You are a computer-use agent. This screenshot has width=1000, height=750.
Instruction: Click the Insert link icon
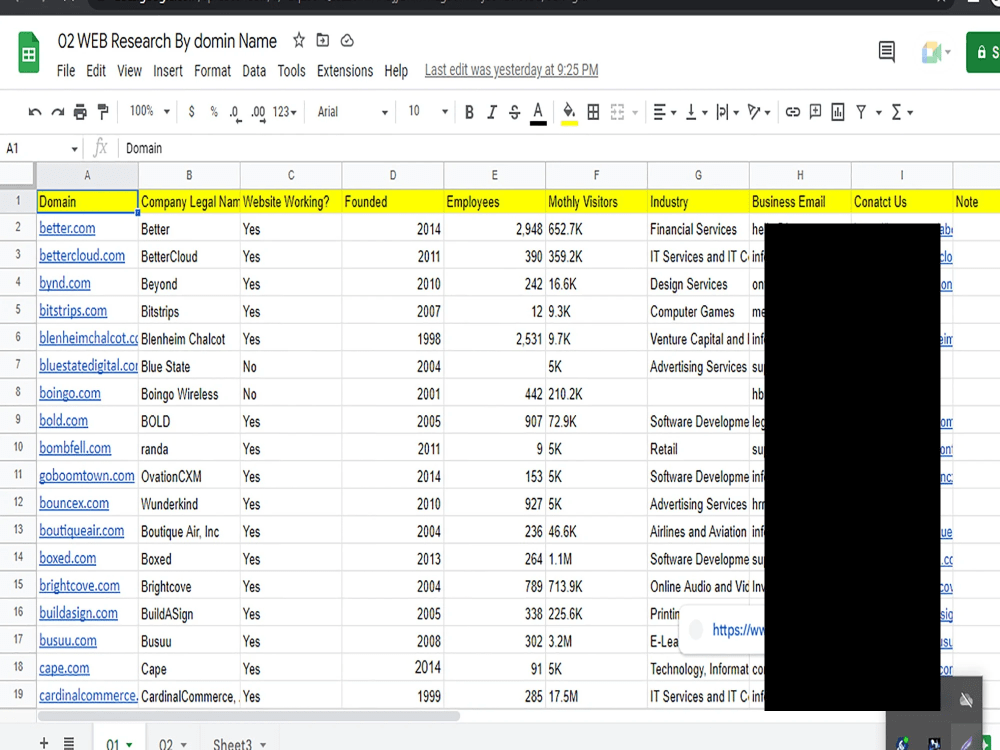pyautogui.click(x=792, y=112)
